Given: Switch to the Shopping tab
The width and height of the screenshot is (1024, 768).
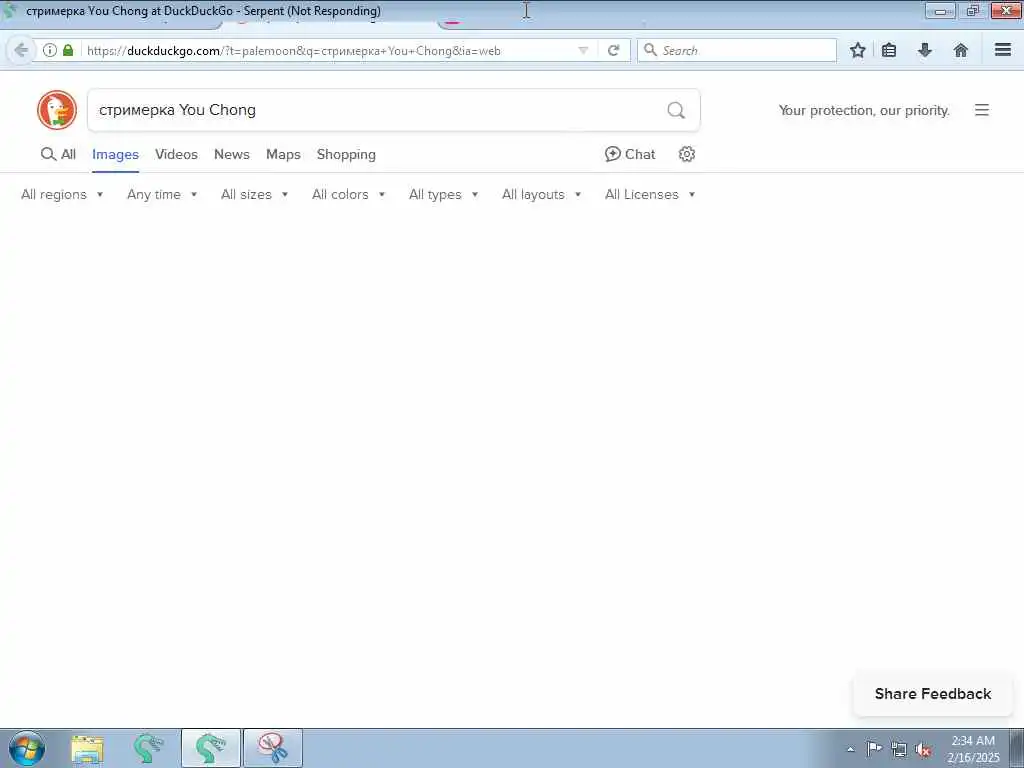Looking at the screenshot, I should (346, 155).
